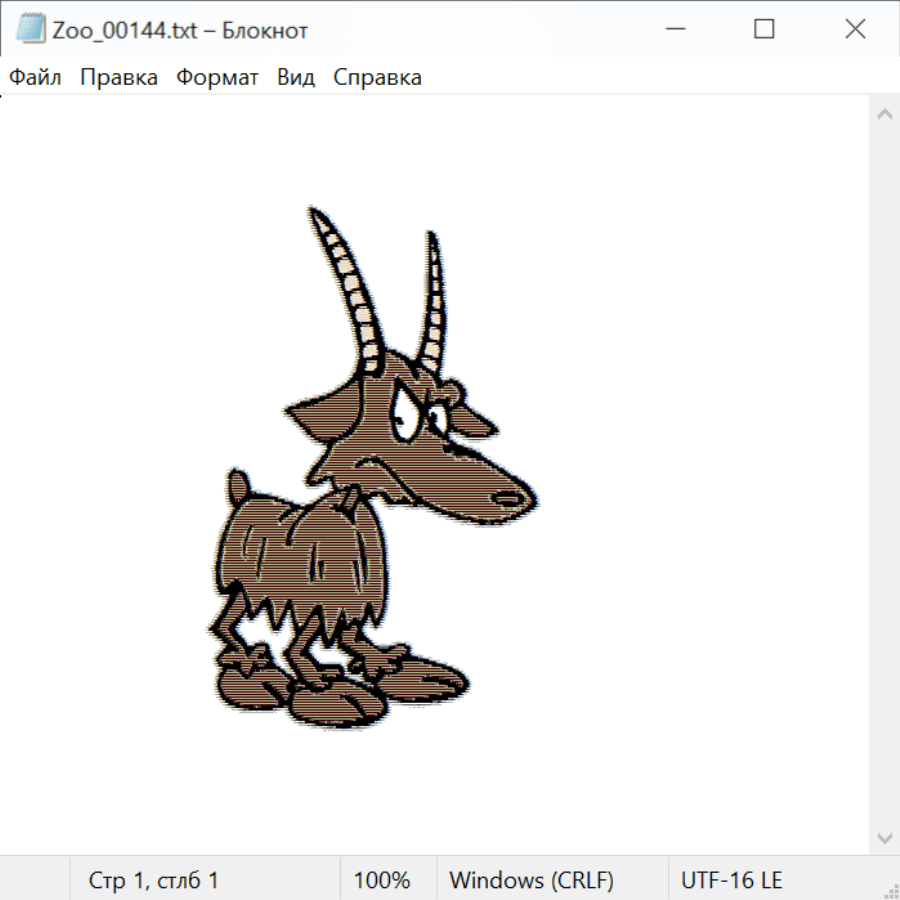Click the UTF-16 LE encoding indicator
900x900 pixels.
(731, 881)
